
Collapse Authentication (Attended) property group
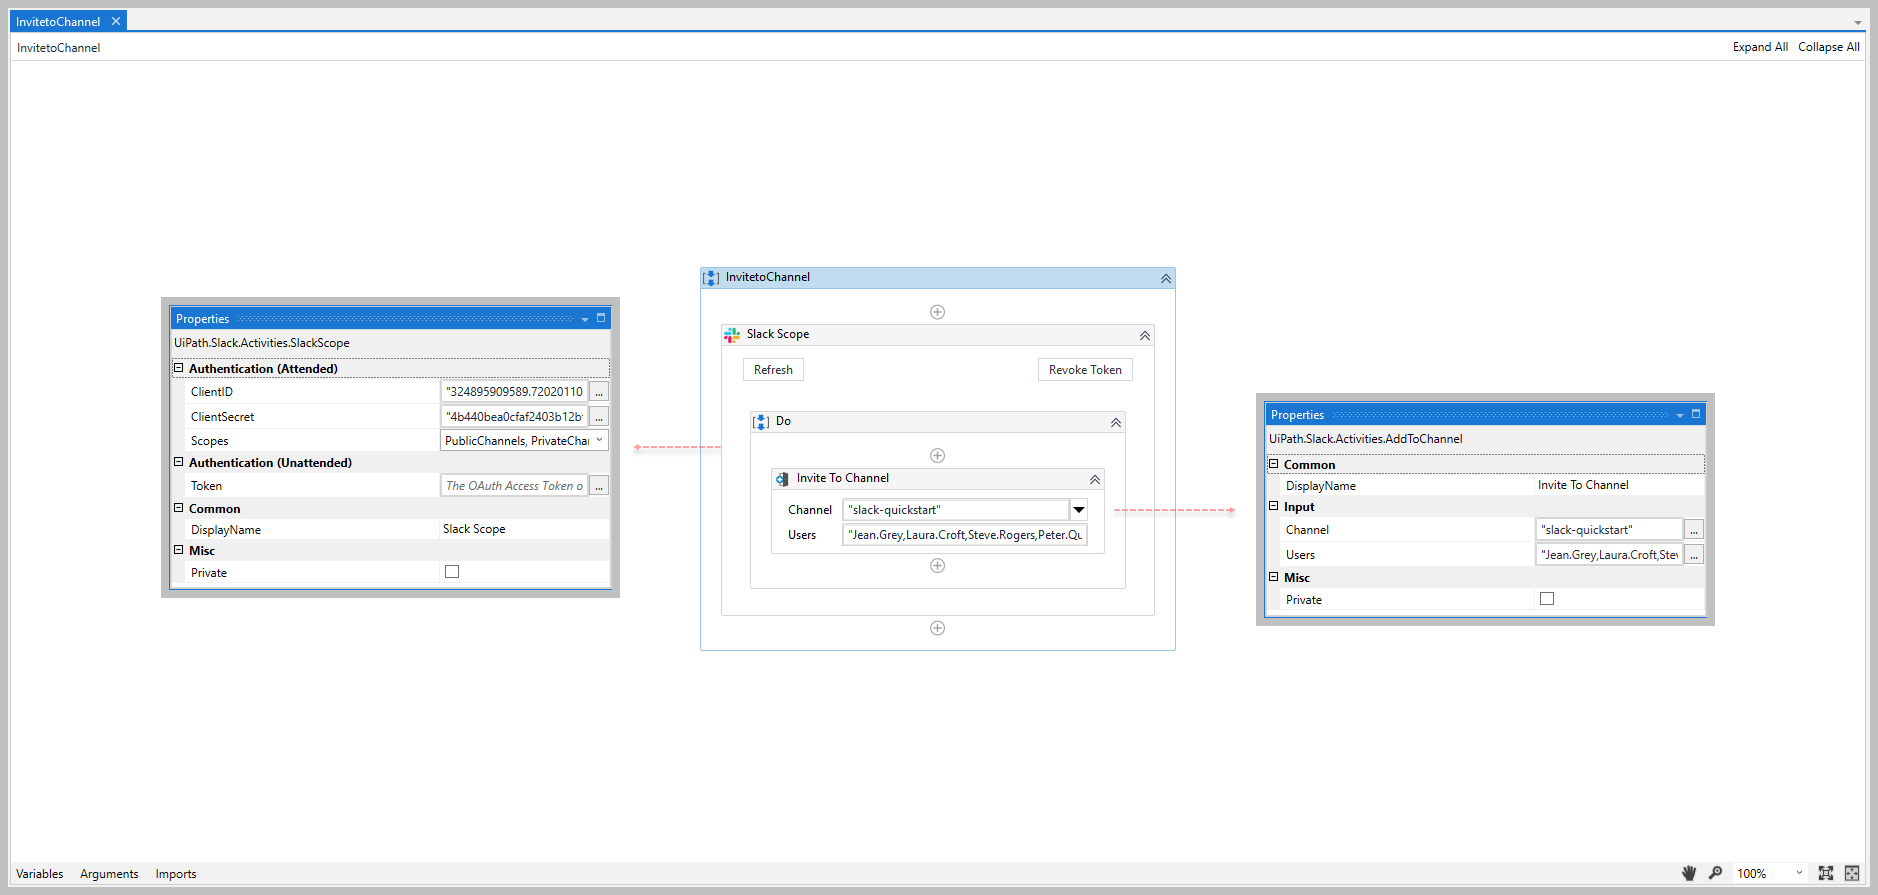tap(179, 368)
